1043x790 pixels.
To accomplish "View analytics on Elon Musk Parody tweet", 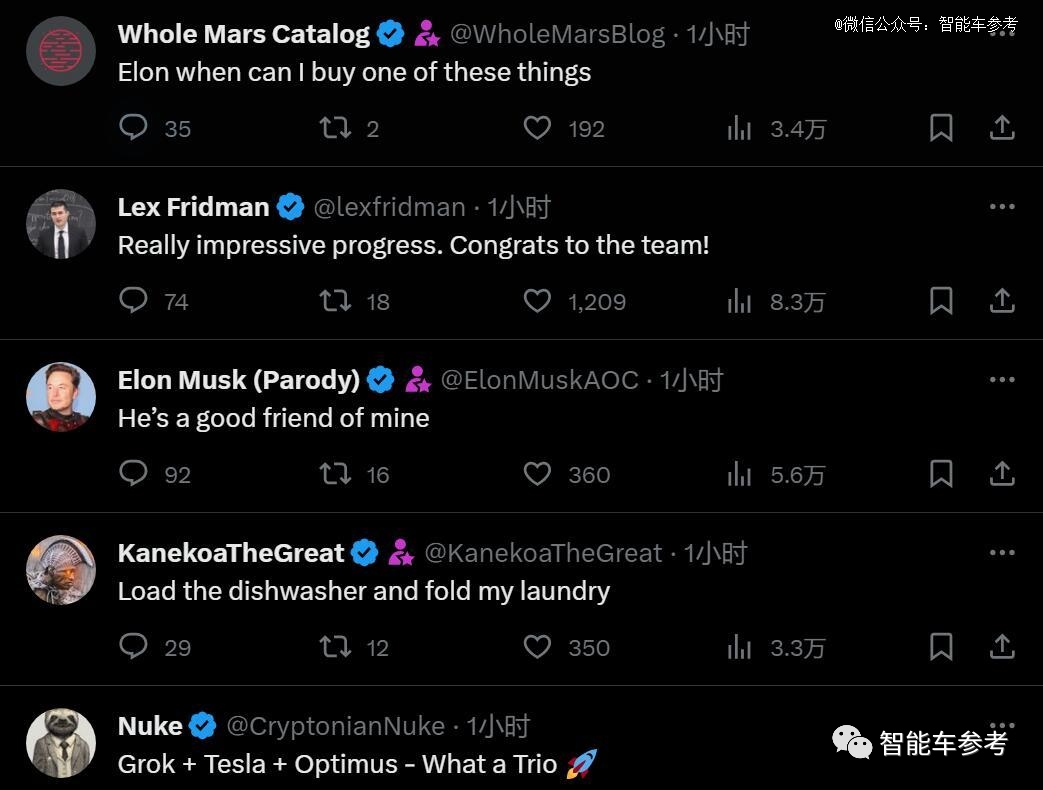I will pos(740,474).
